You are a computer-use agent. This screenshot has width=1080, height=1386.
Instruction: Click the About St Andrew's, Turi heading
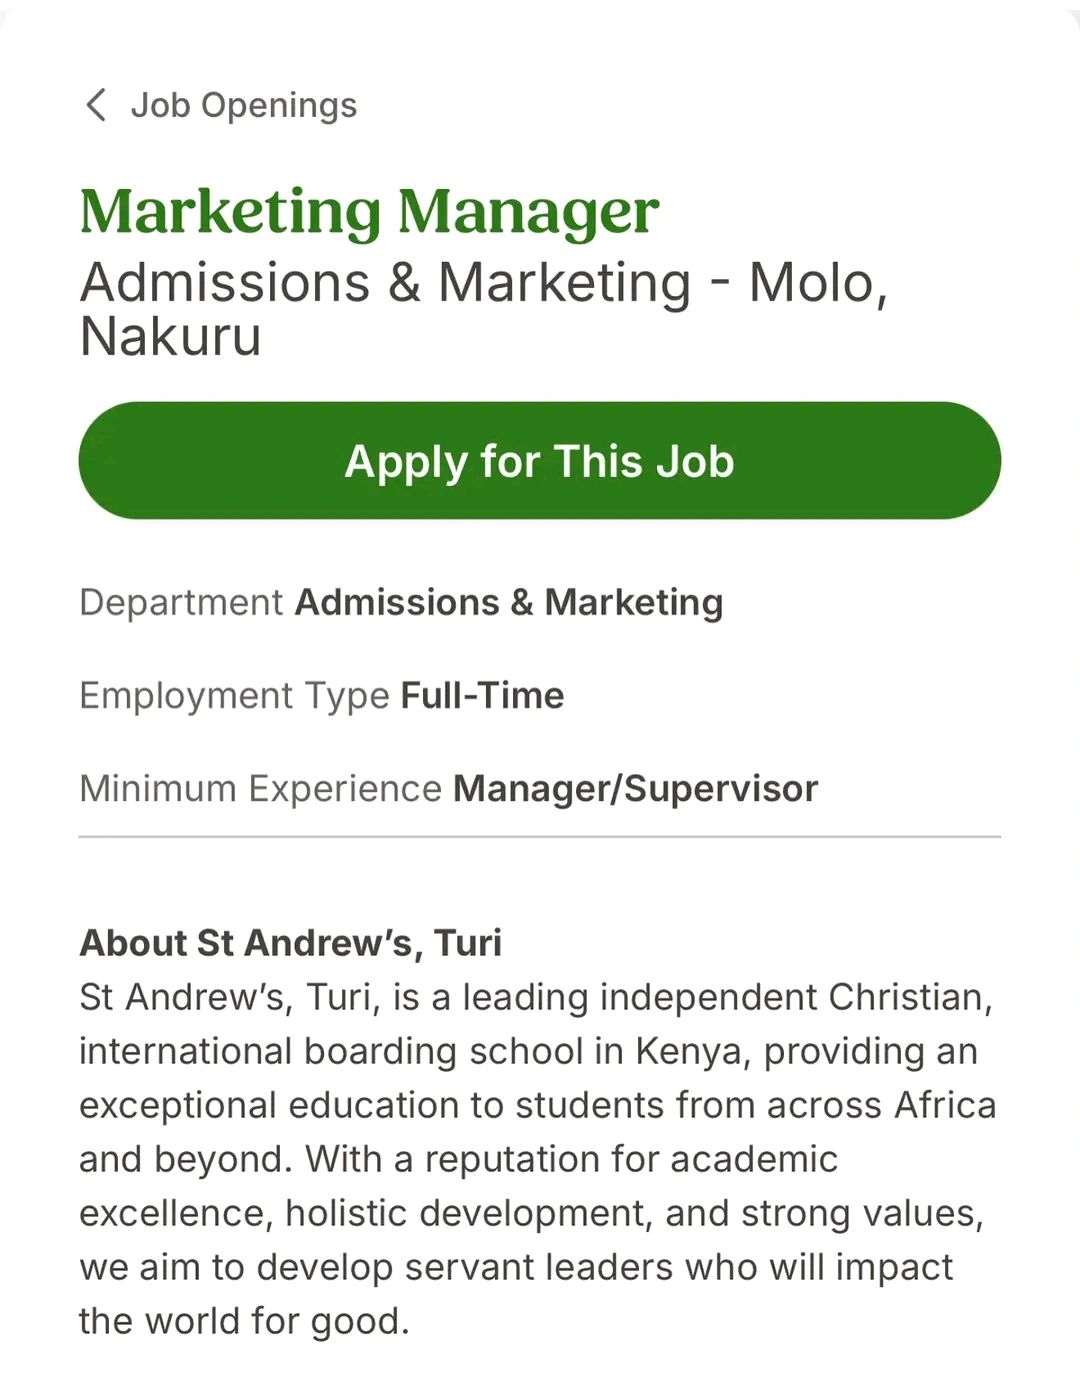(x=290, y=943)
